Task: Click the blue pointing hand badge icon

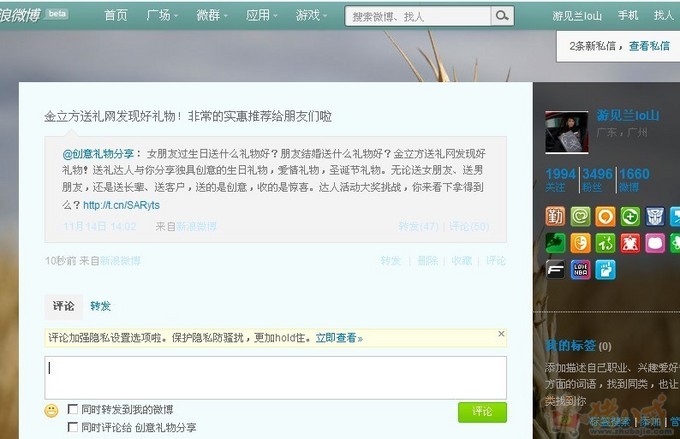Action: tap(605, 270)
